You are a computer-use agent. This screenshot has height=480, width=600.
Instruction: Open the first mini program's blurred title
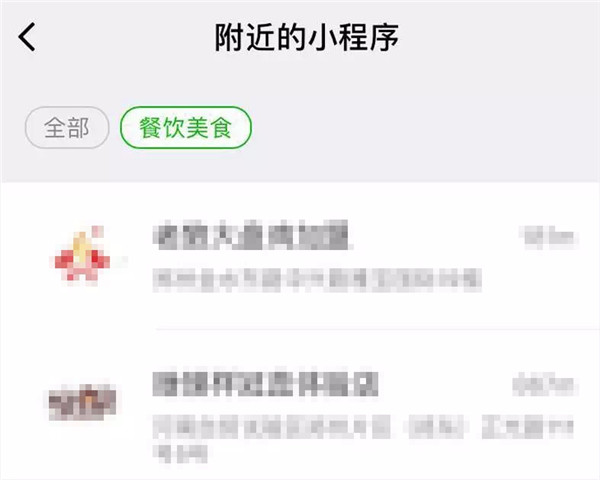(252, 235)
